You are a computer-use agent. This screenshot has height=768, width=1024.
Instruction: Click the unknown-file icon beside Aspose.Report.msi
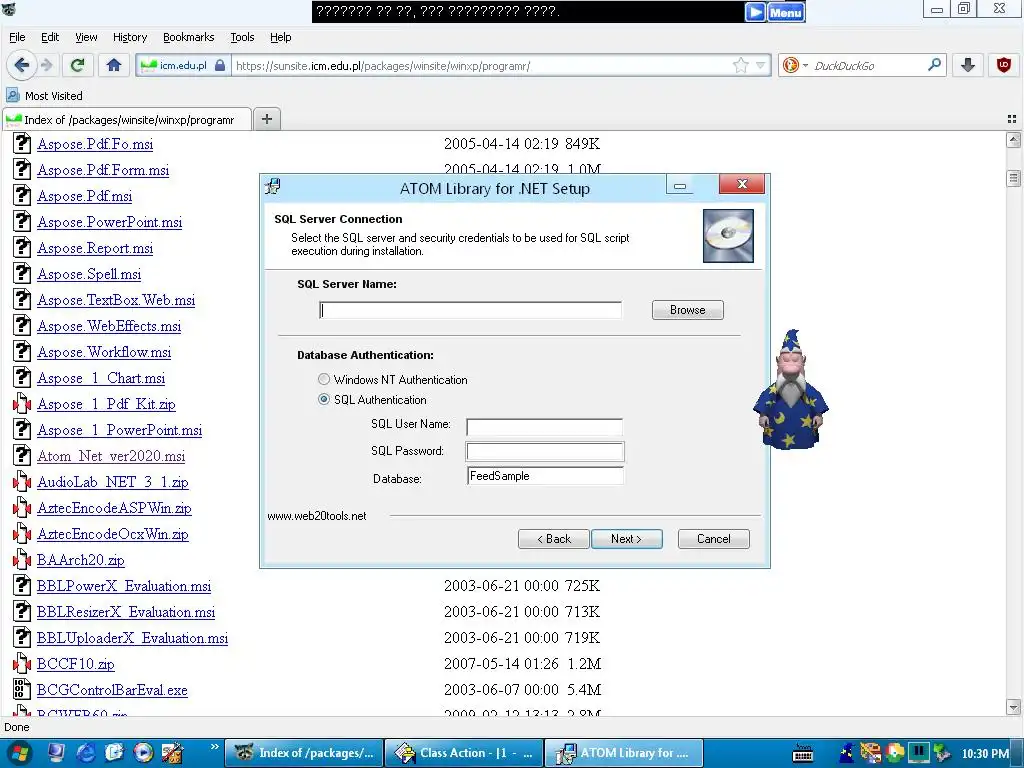coord(22,248)
